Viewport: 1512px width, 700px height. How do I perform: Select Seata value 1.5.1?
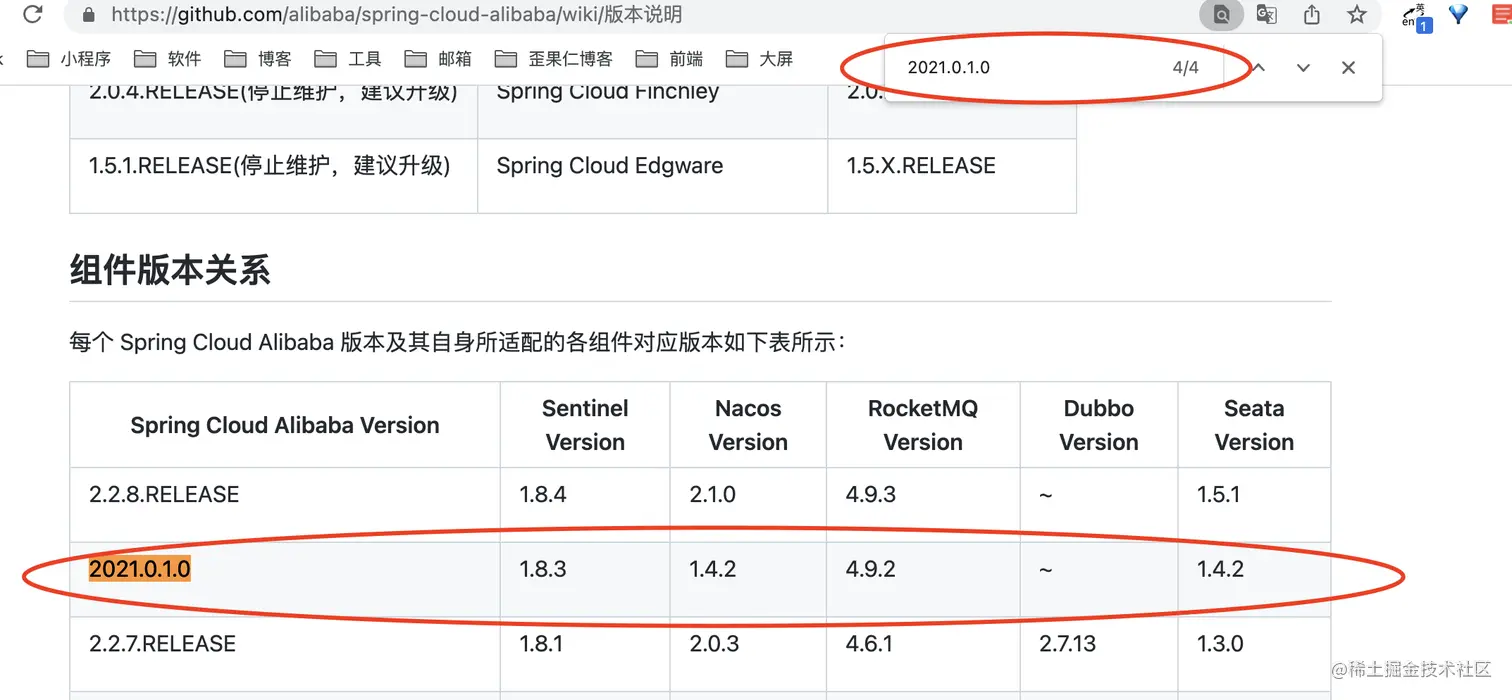pos(1219,494)
